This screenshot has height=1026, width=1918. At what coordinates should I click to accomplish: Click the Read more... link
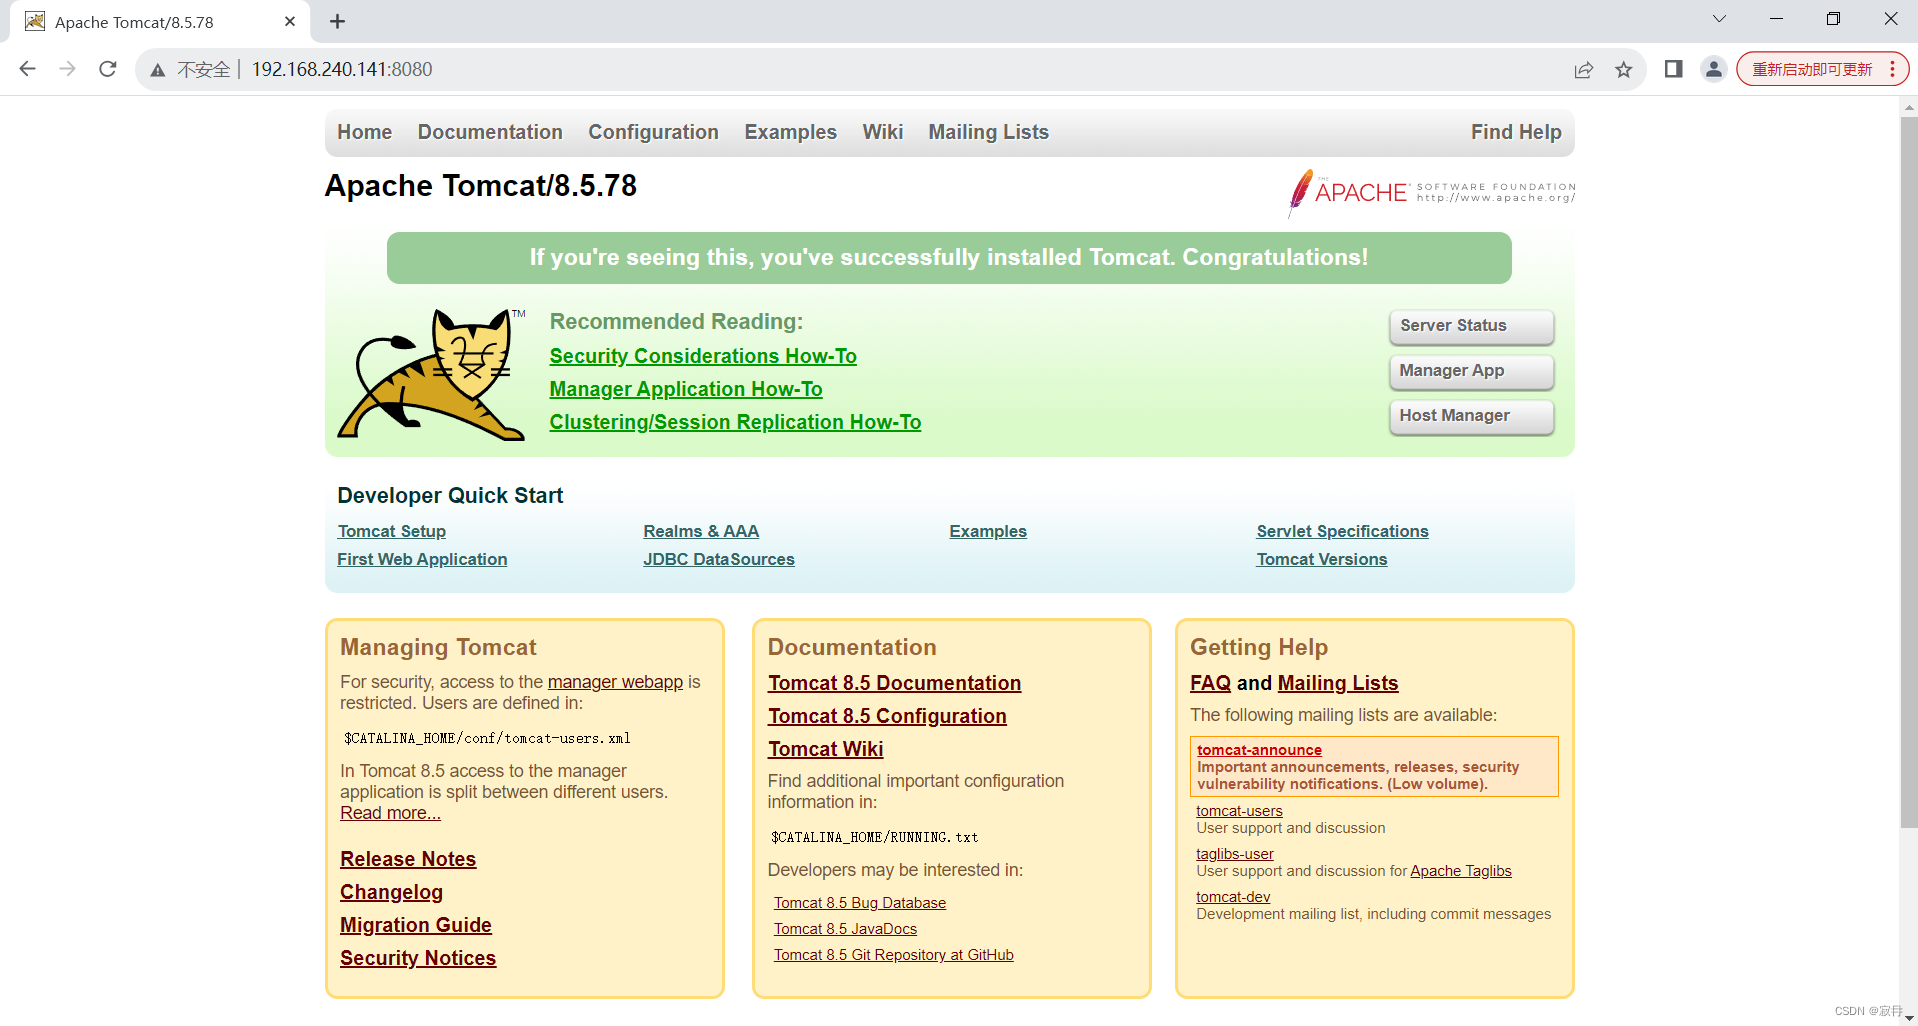[x=390, y=813]
